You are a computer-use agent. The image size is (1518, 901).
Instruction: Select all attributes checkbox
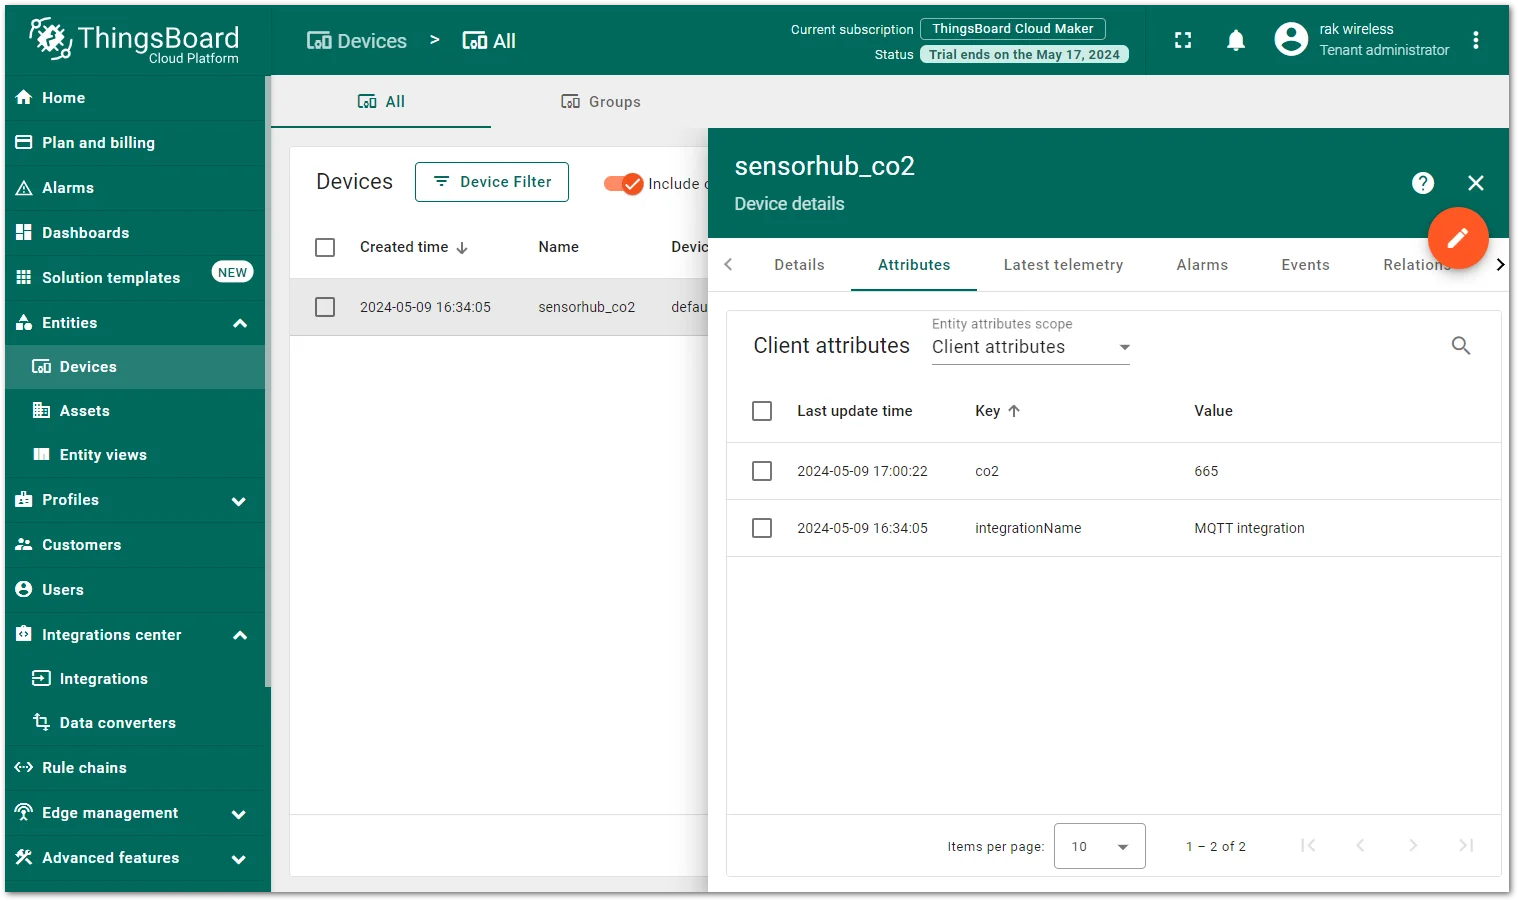[762, 411]
